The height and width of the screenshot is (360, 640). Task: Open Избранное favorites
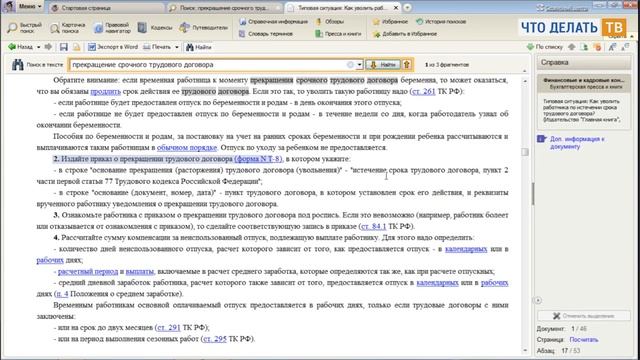pos(390,22)
